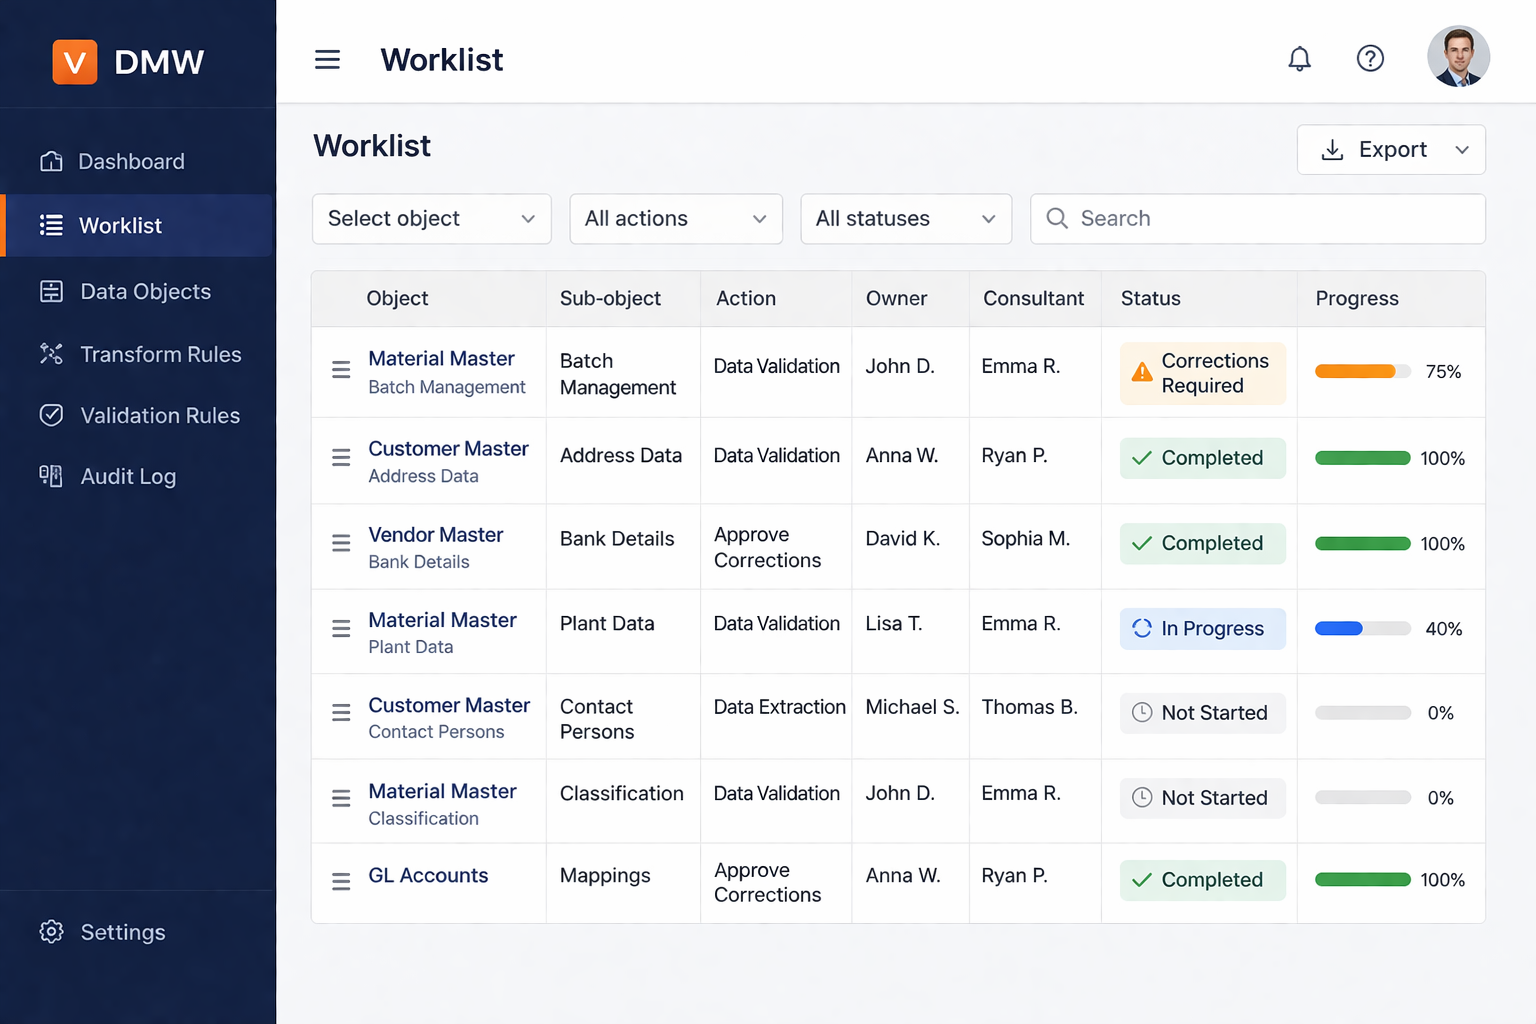Open Transform Rules in the sidebar

[x=160, y=355]
